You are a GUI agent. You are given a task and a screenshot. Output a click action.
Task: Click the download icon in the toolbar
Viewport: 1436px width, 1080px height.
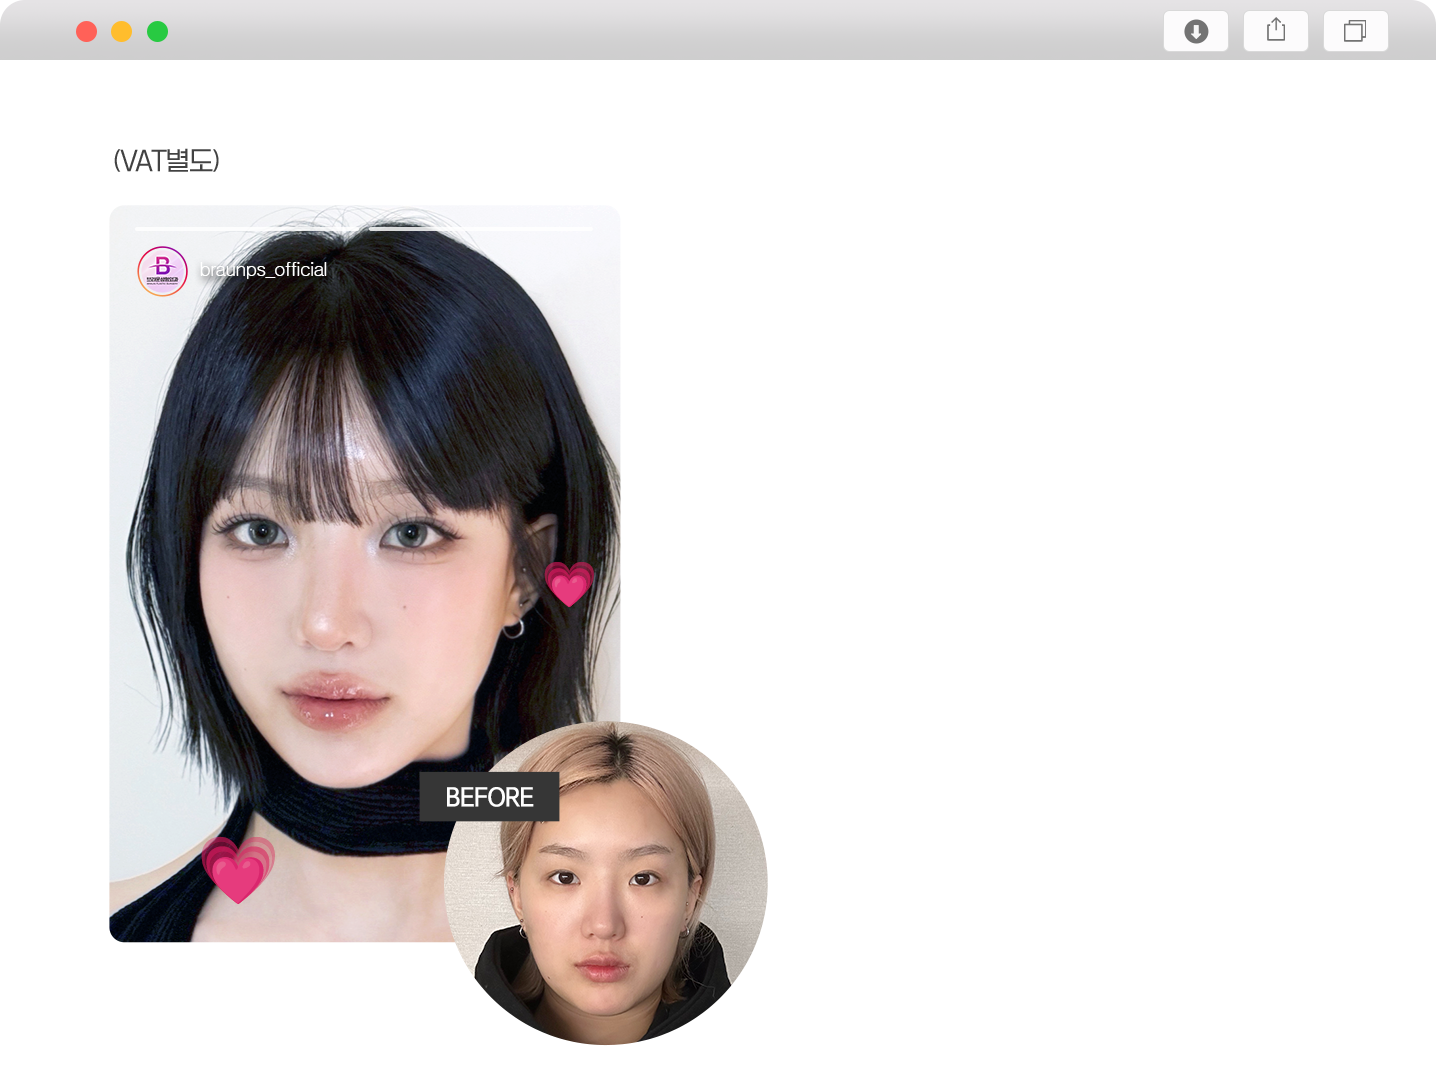(x=1195, y=31)
